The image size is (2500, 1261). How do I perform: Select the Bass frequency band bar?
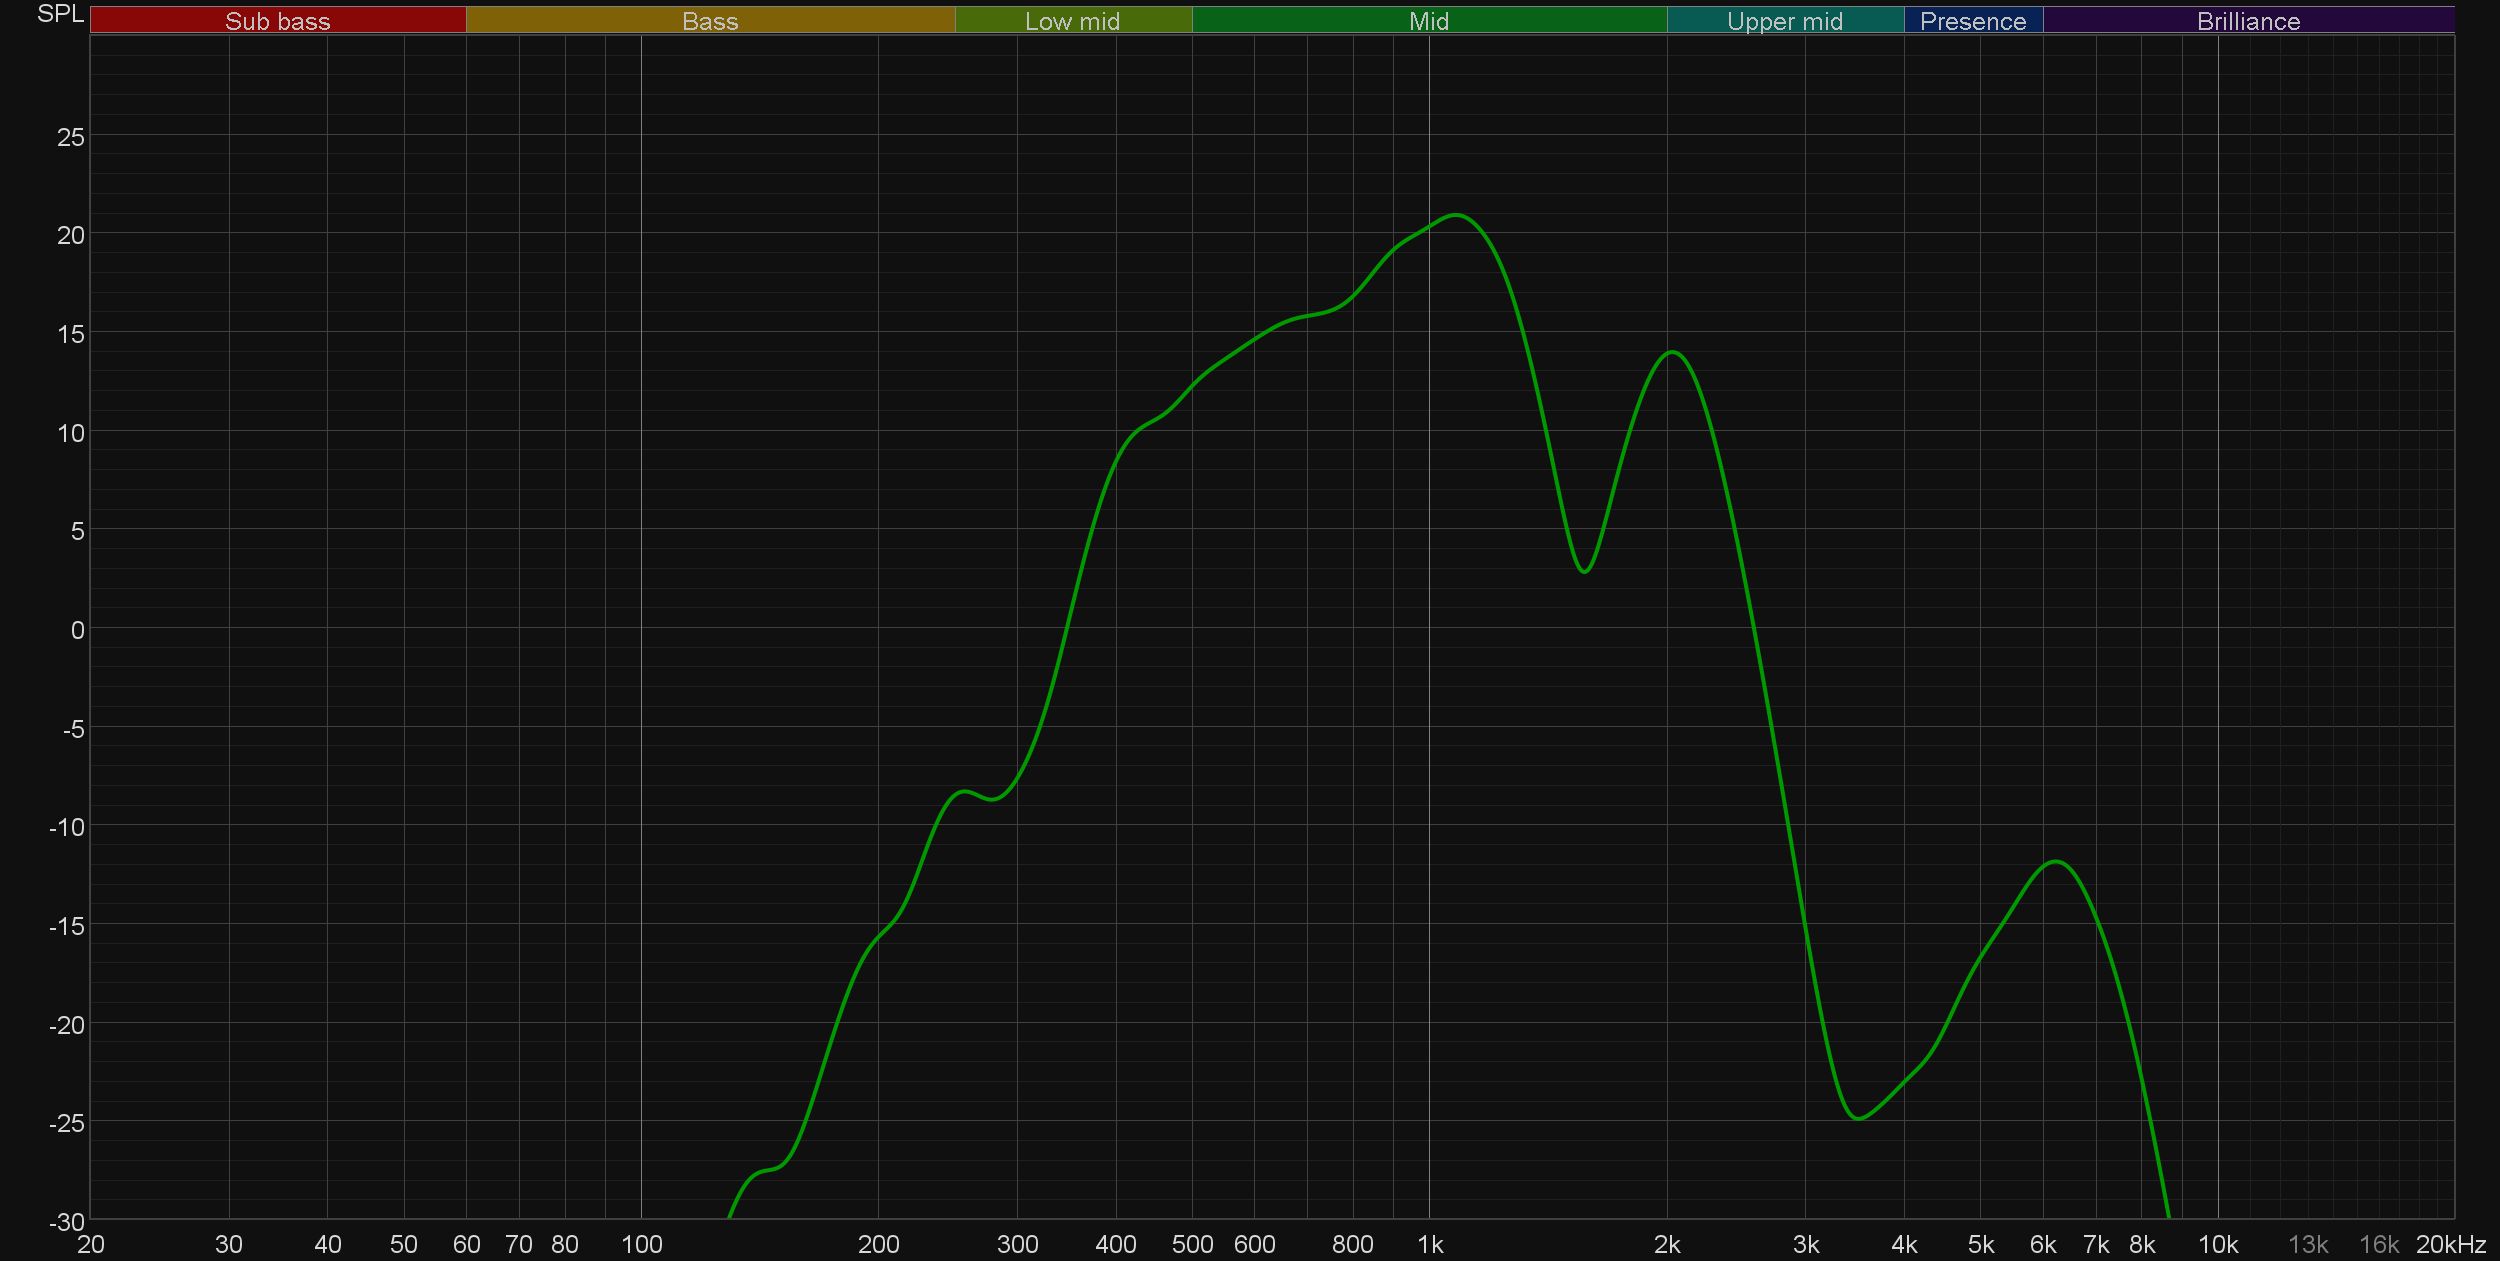(710, 21)
